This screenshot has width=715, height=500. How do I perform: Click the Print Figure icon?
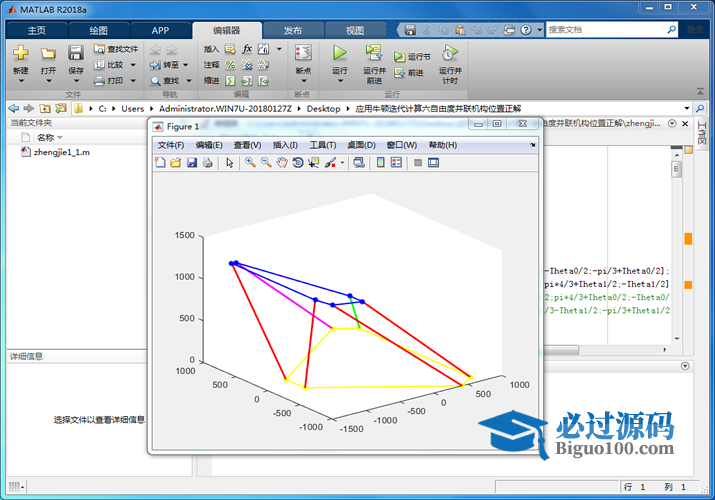coord(207,163)
